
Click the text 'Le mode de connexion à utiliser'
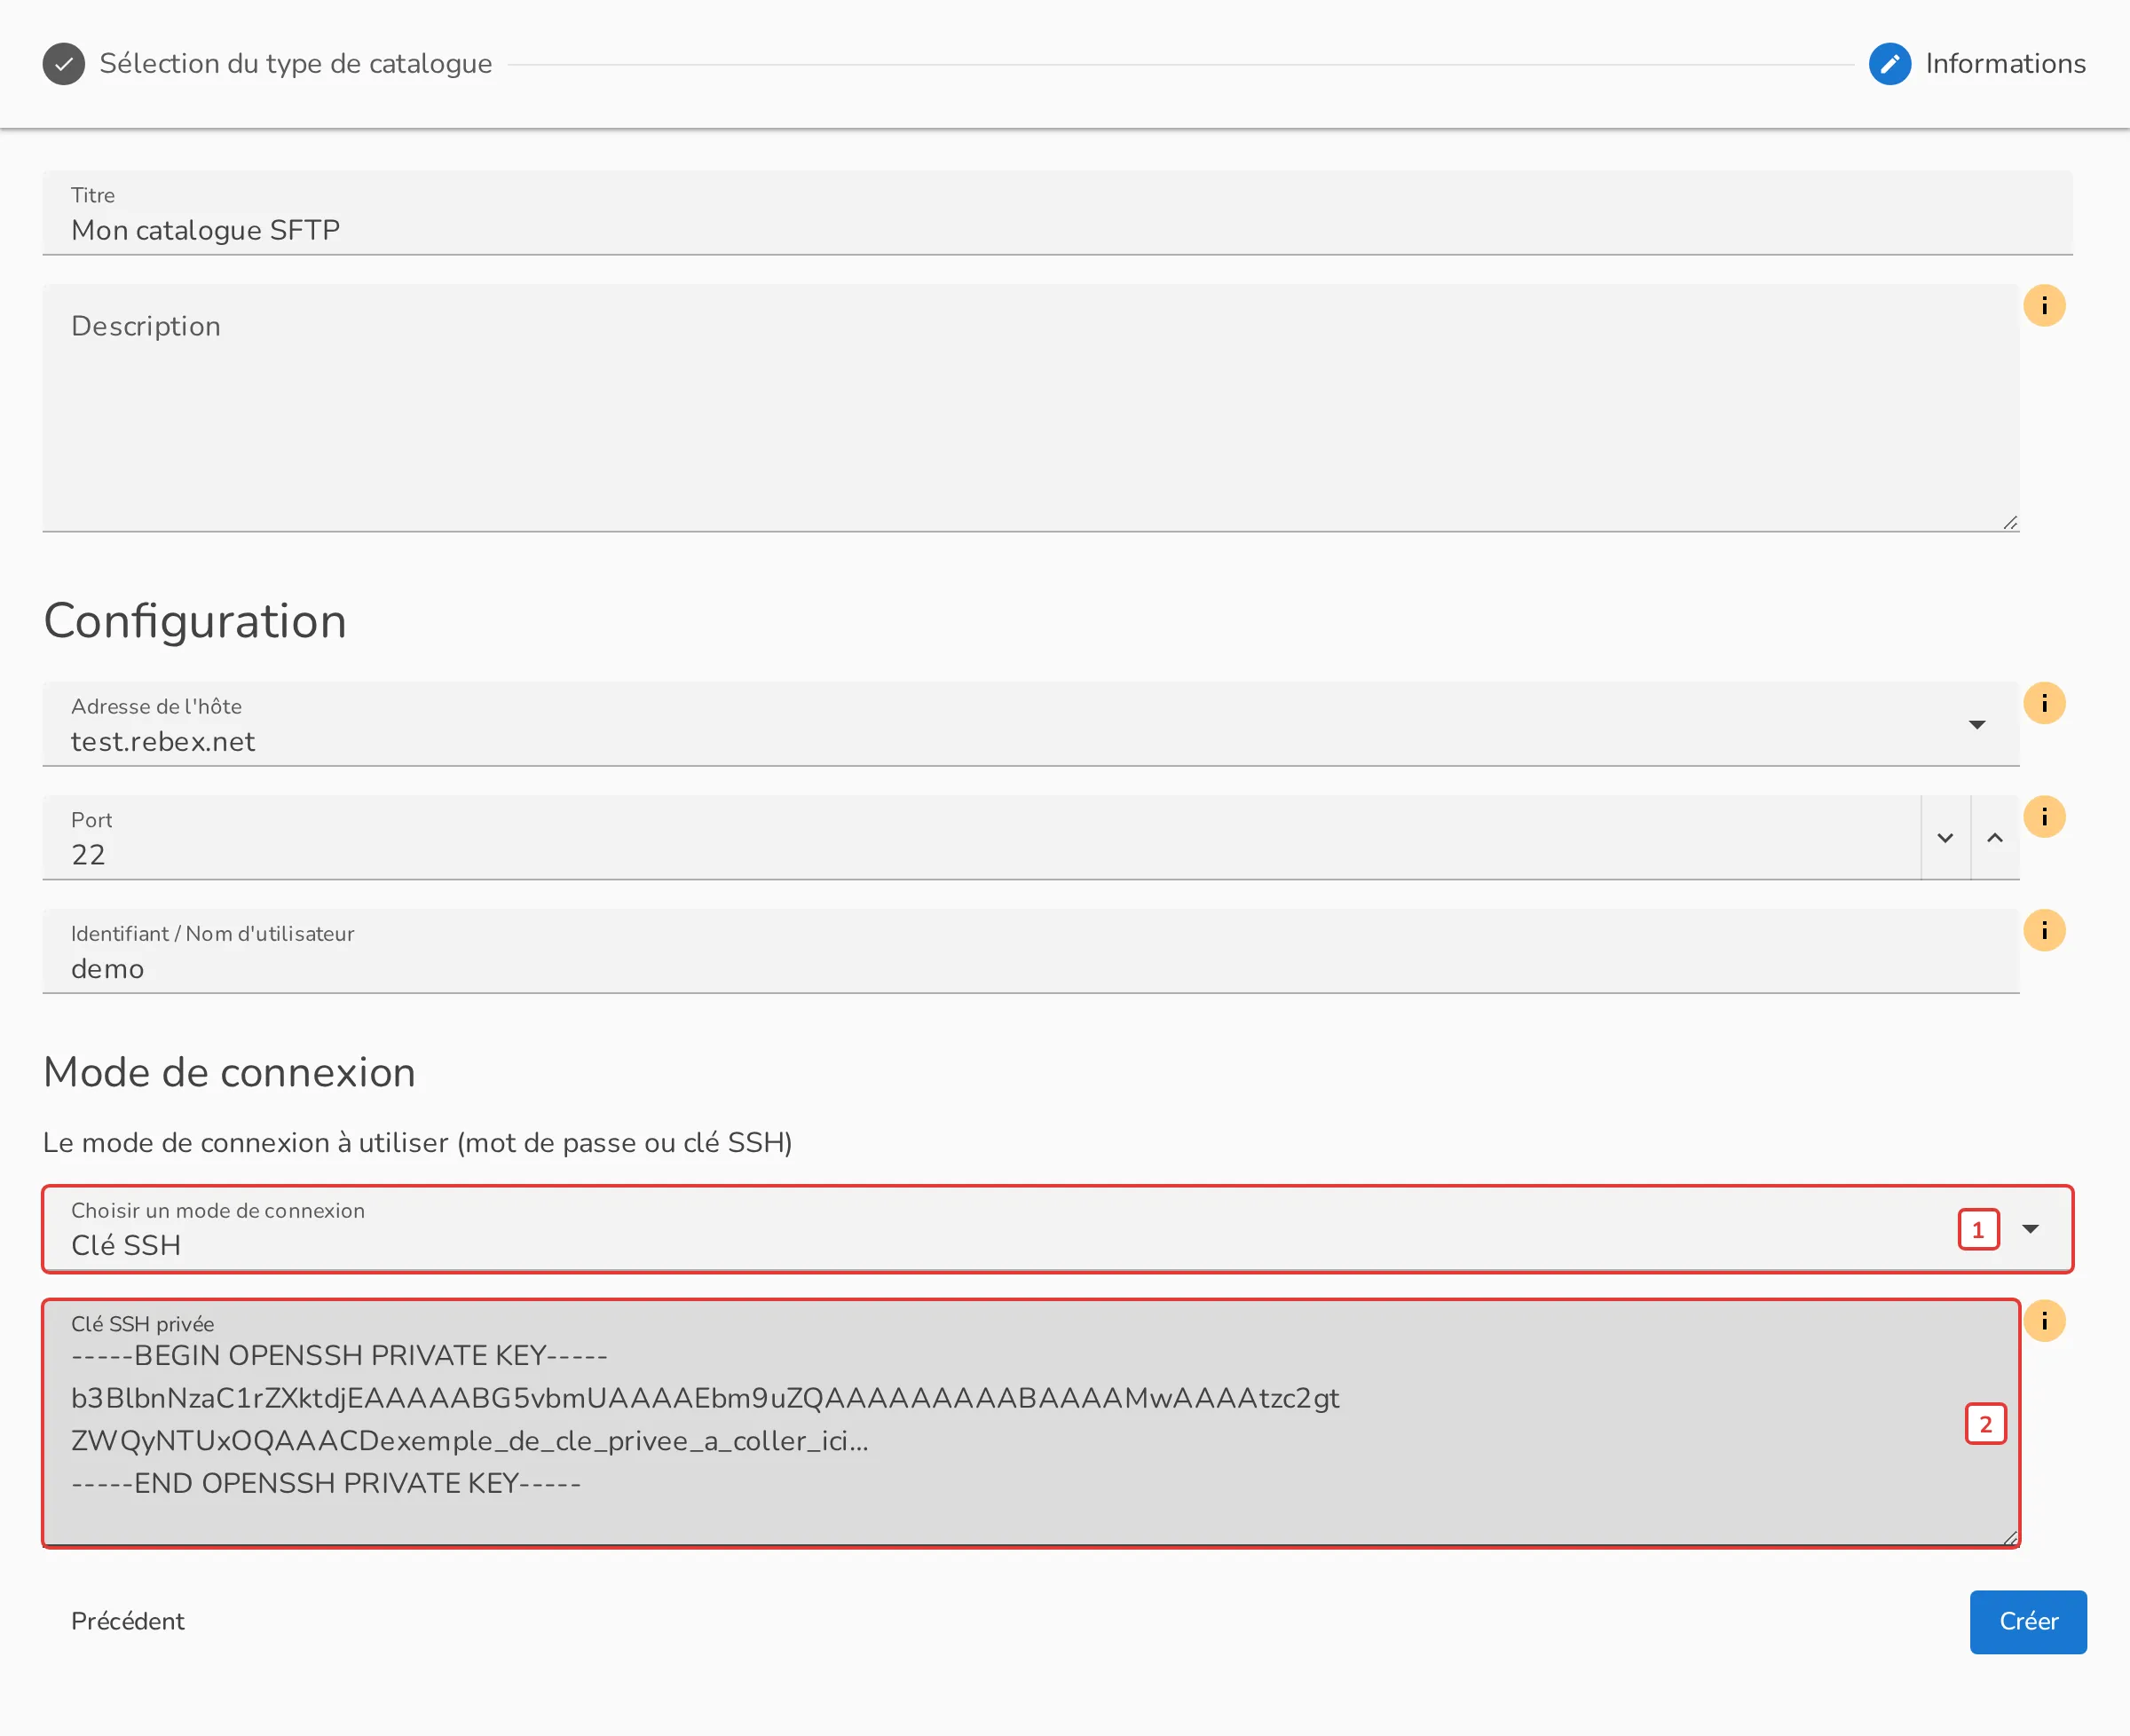pos(246,1143)
